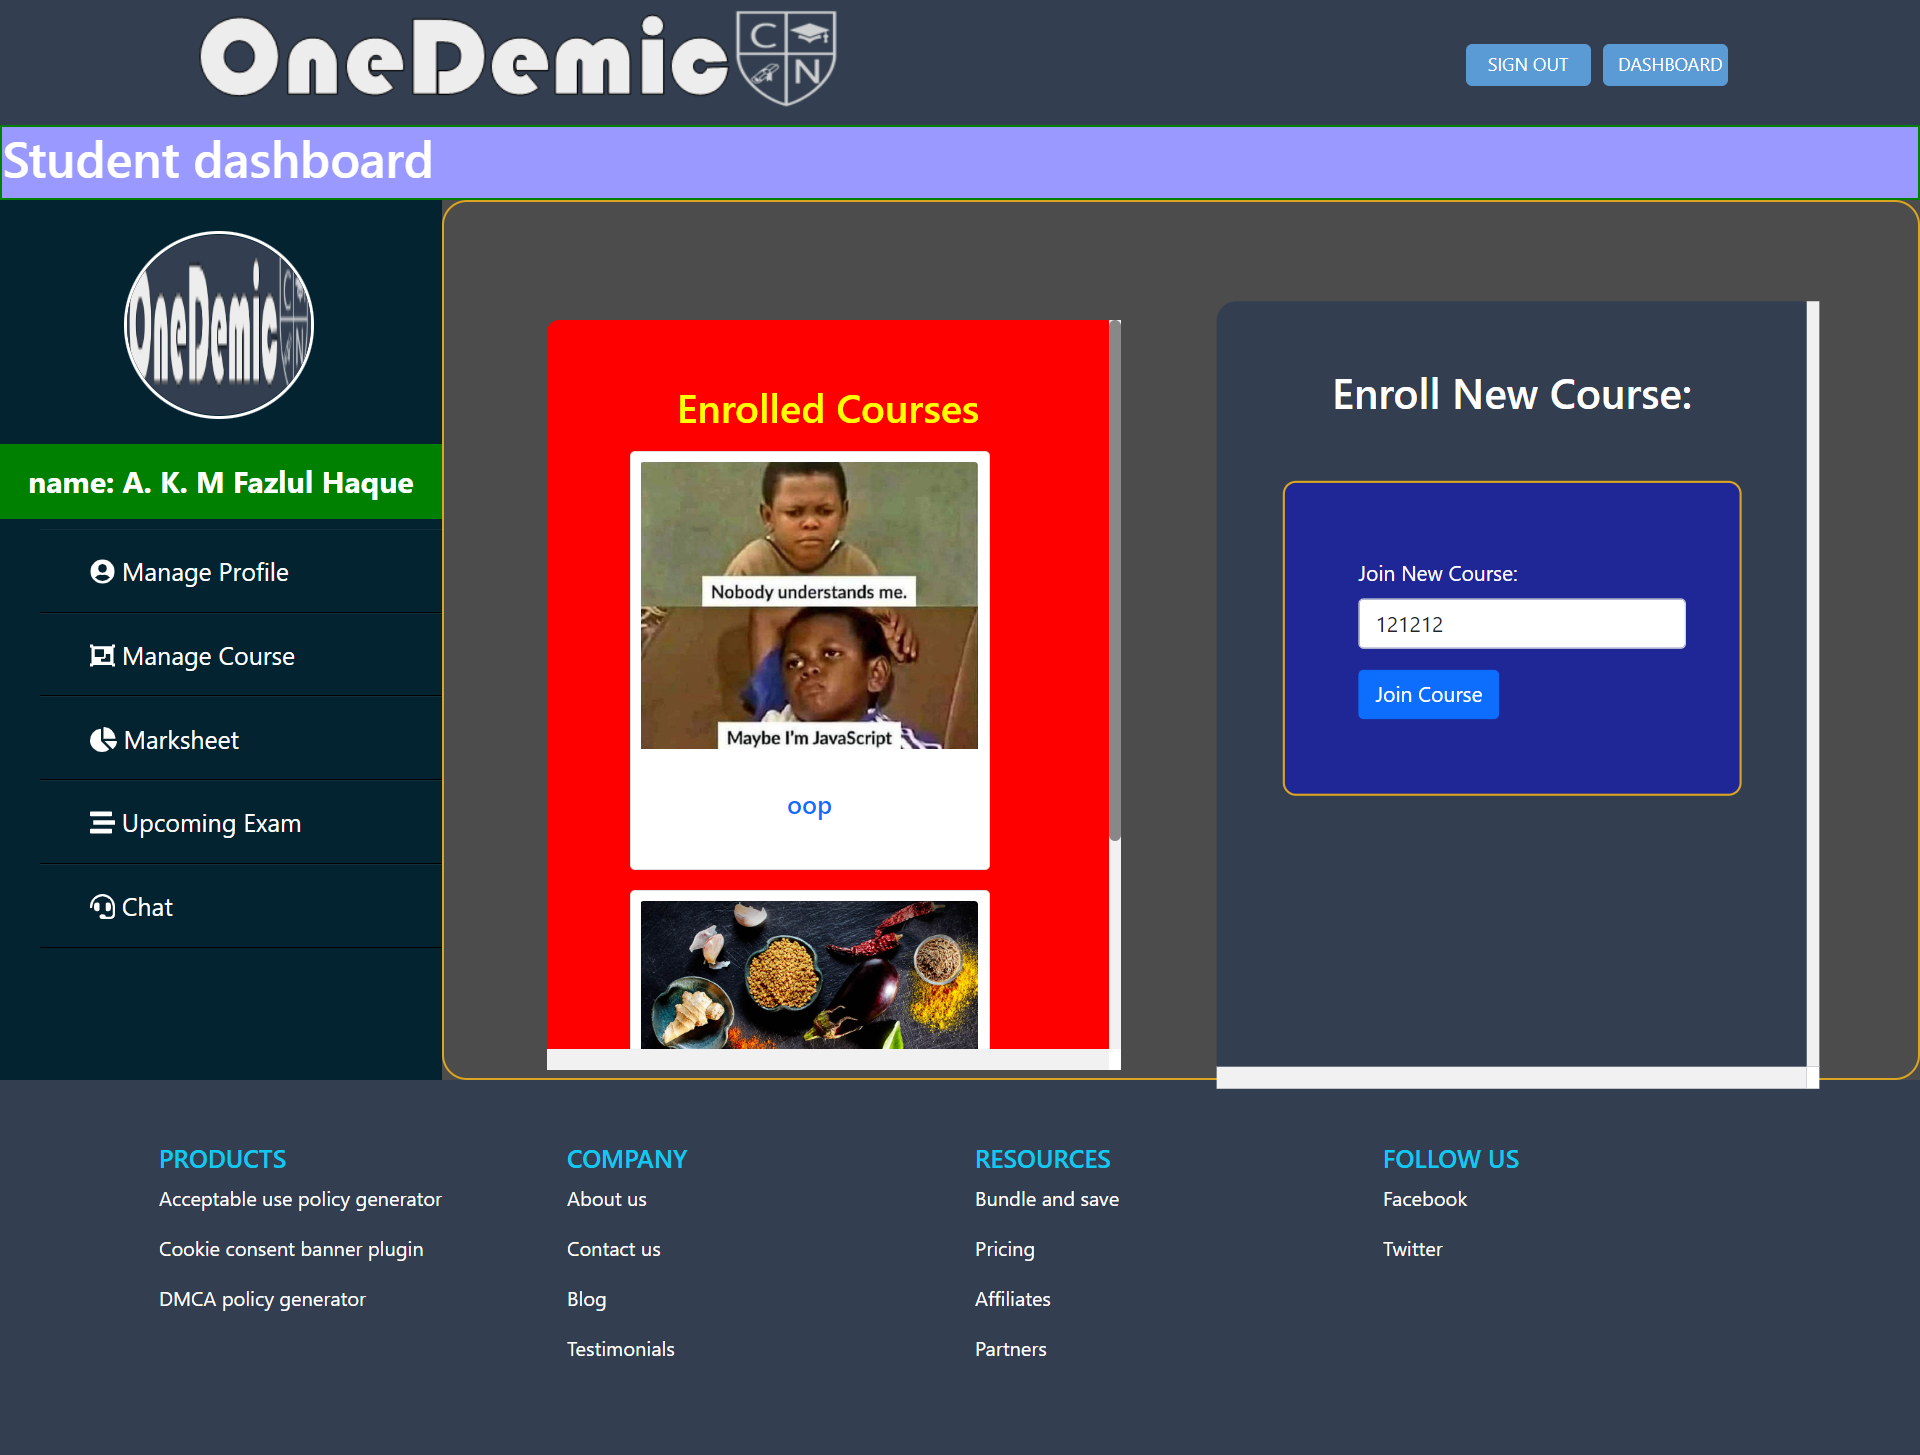Open the Testimonials footer link
Image resolution: width=1920 pixels, height=1455 pixels.
pos(621,1349)
